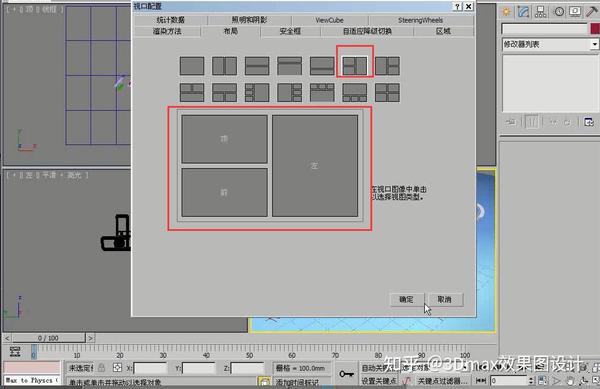Switch to the 安全框 tab
The image size is (600, 389).
point(290,31)
